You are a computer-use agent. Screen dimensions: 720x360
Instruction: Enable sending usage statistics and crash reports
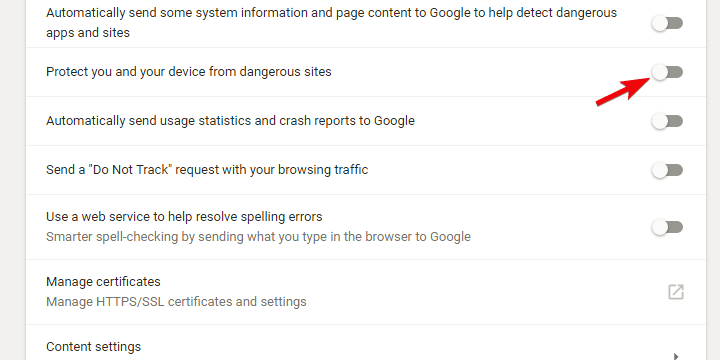(x=667, y=121)
